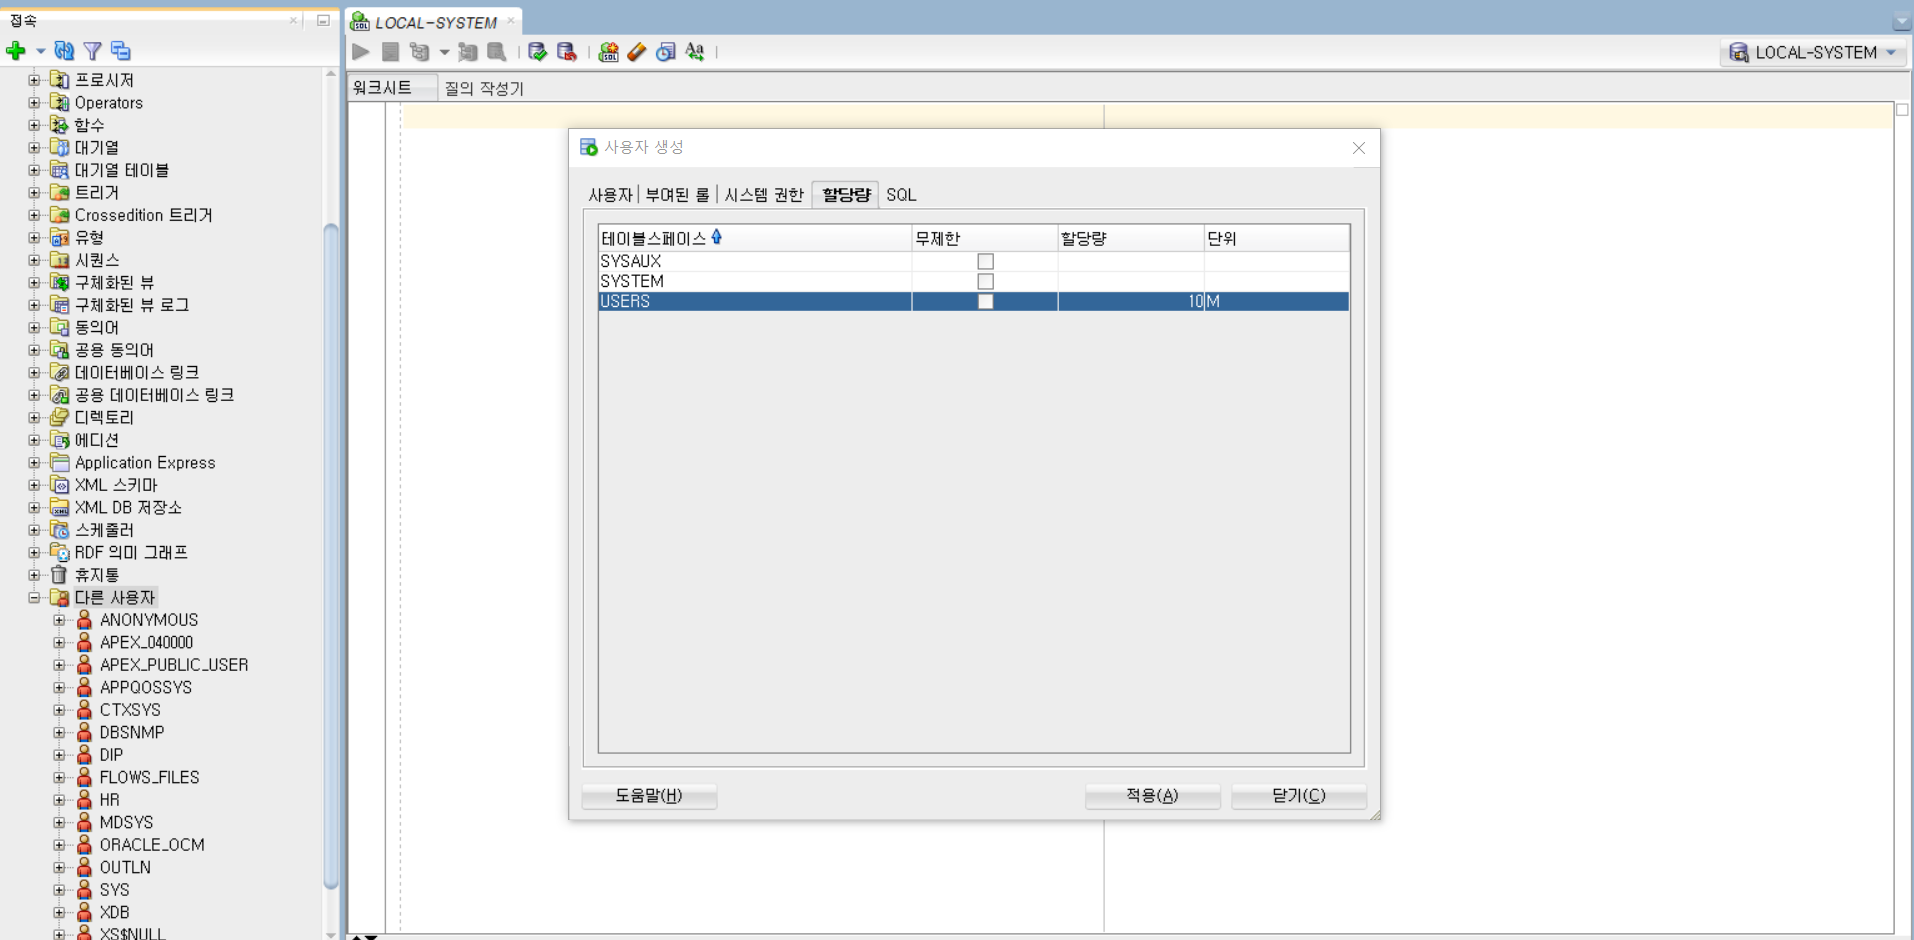Click the SQL Tuning Advisor icon
The image size is (1914, 940).
coord(496,52)
